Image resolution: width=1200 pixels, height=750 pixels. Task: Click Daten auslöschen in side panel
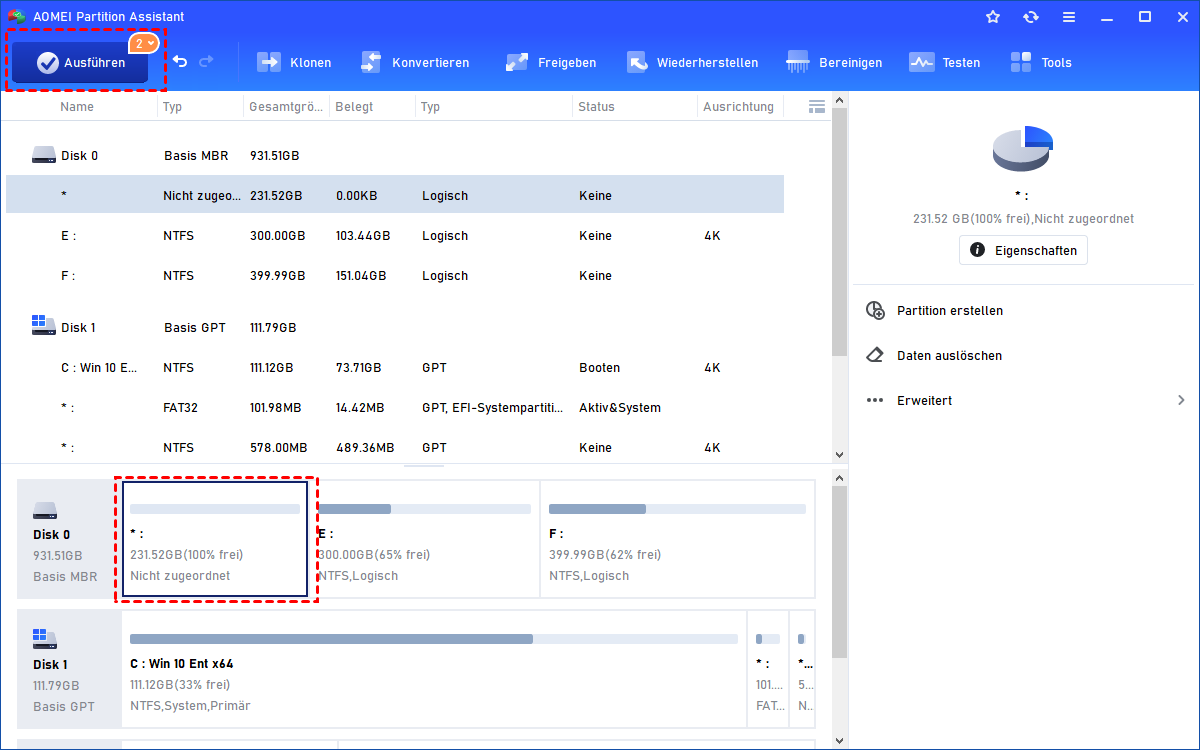[949, 356]
